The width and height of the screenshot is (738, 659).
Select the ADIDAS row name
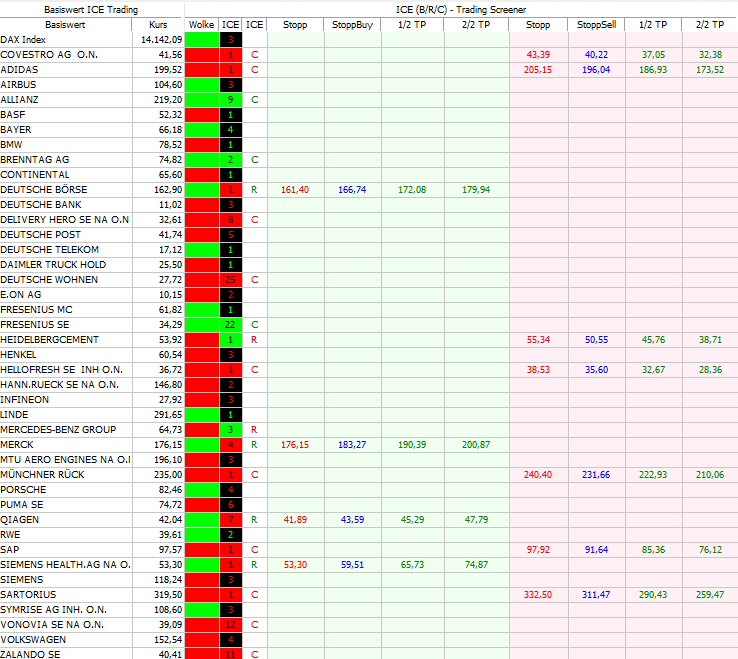(x=19, y=70)
